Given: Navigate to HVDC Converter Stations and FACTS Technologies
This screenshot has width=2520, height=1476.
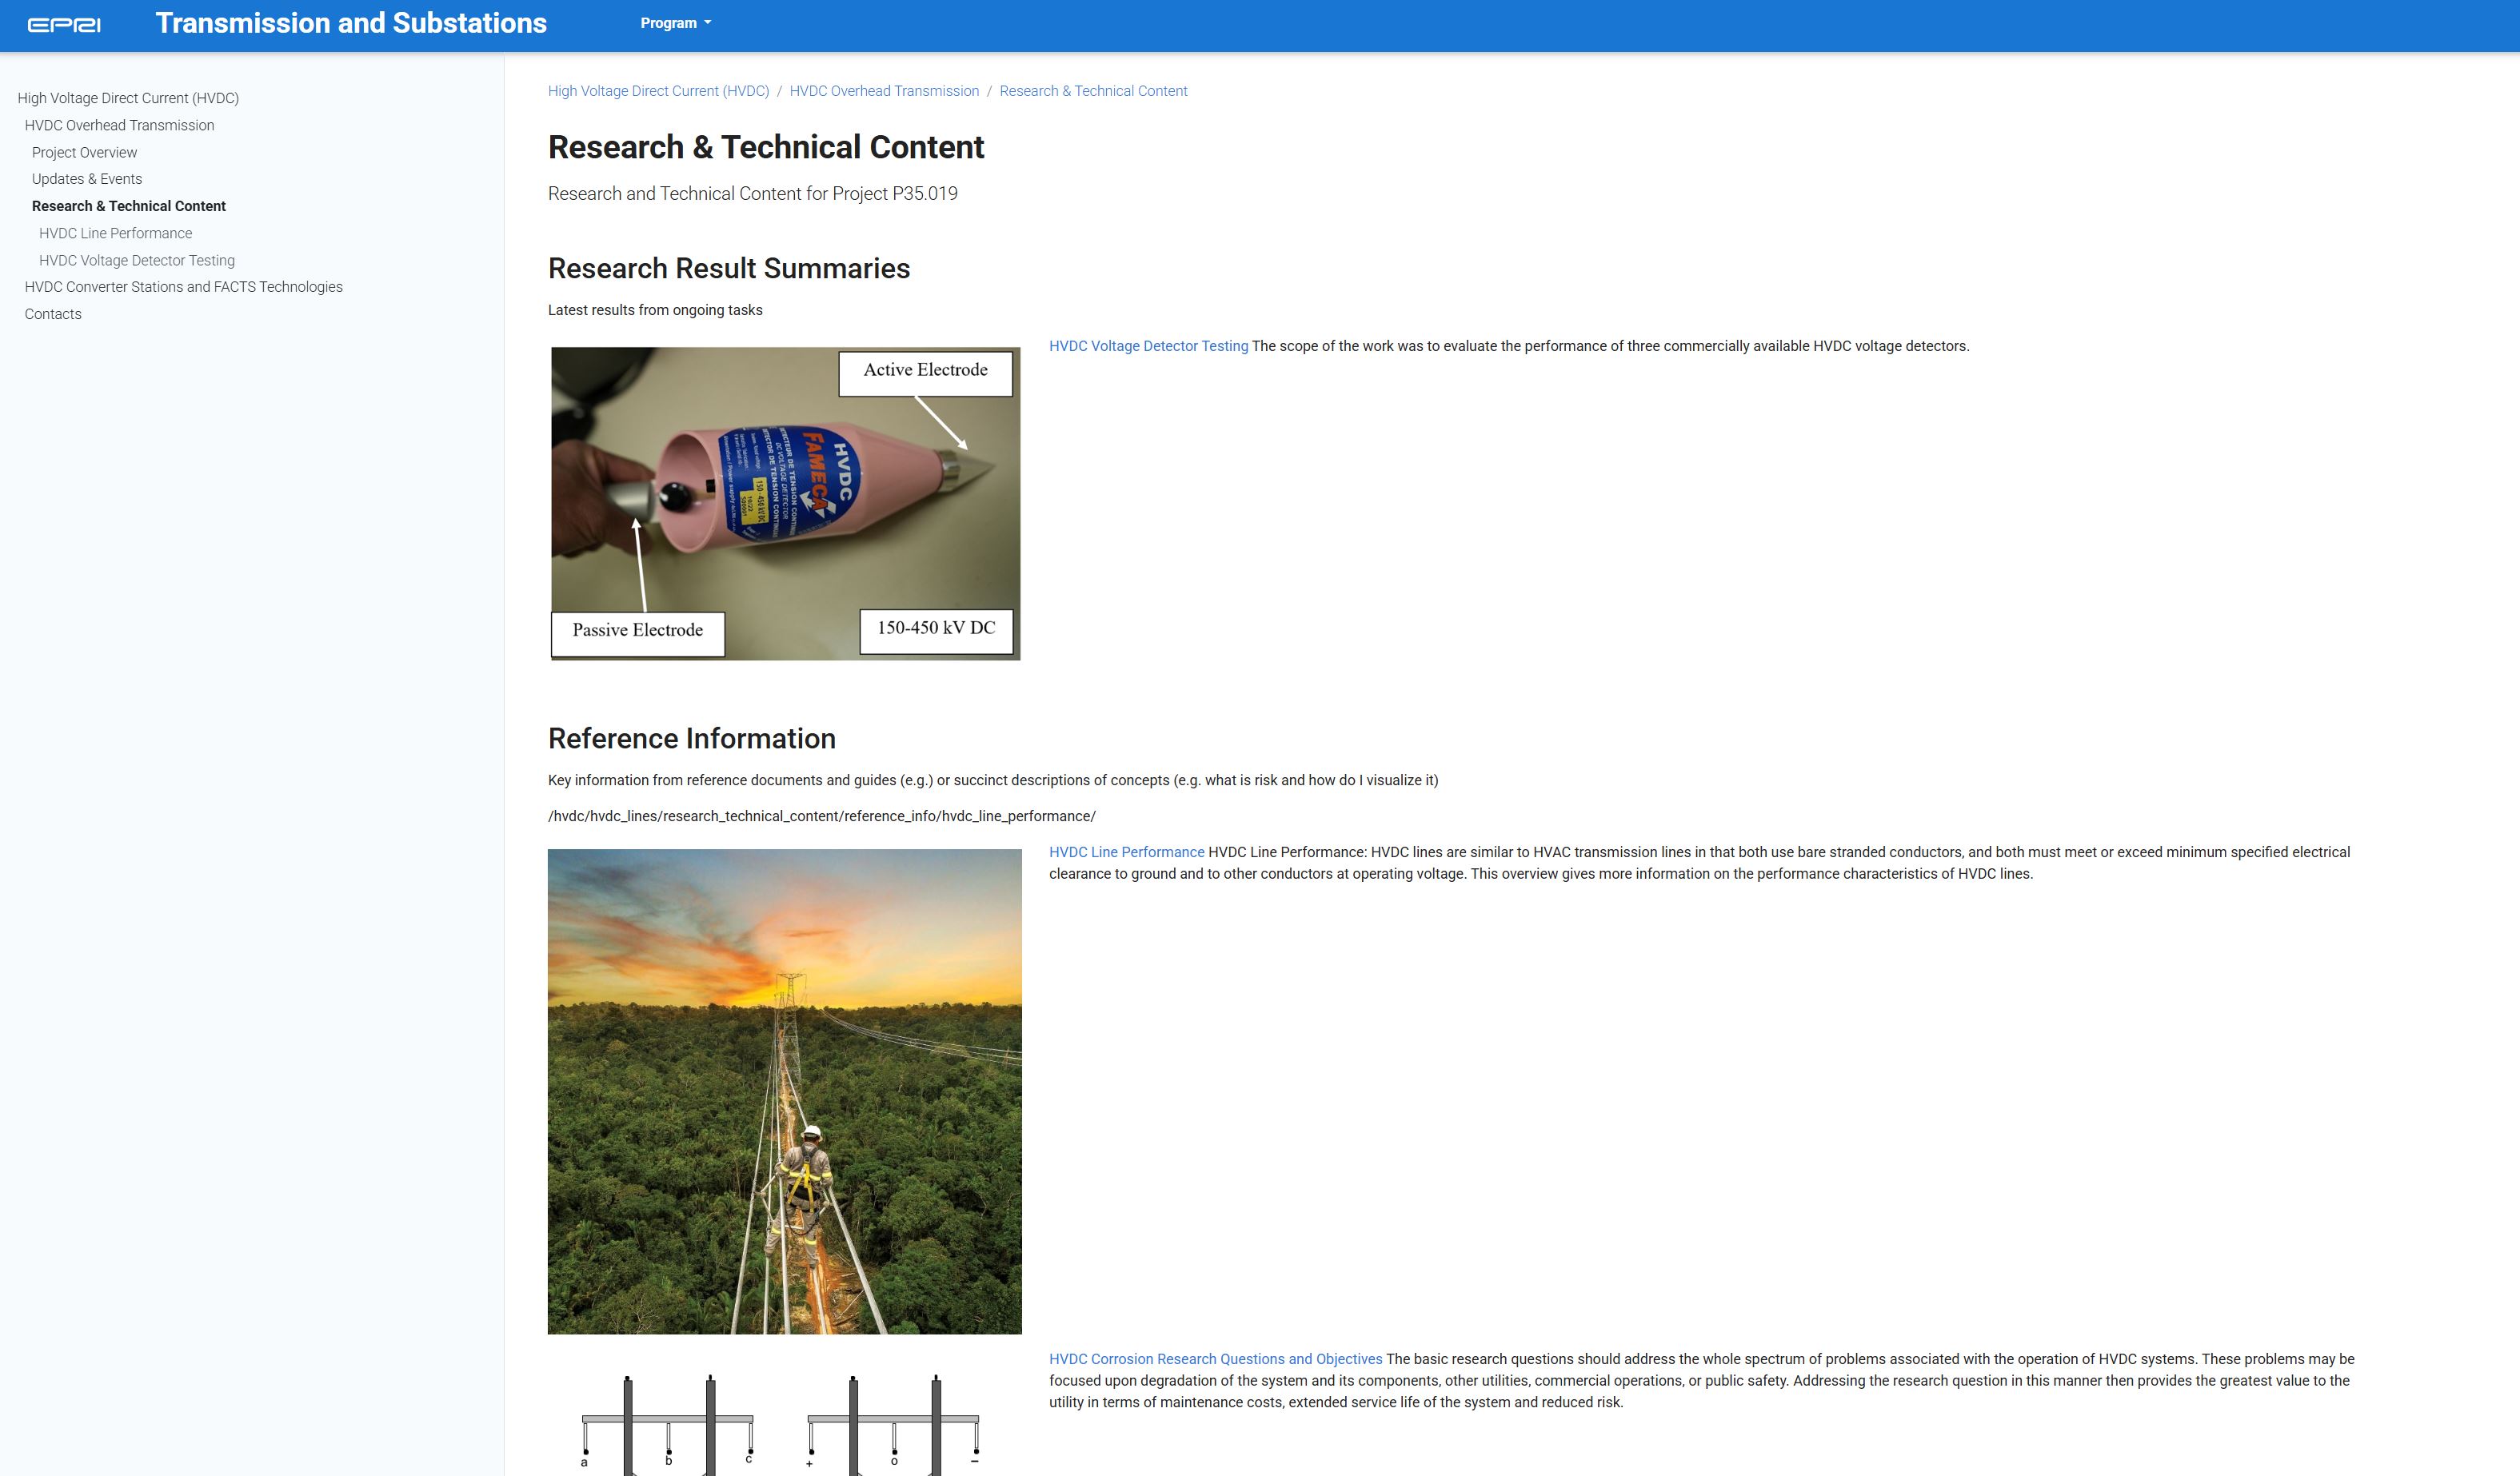Looking at the screenshot, I should point(183,287).
